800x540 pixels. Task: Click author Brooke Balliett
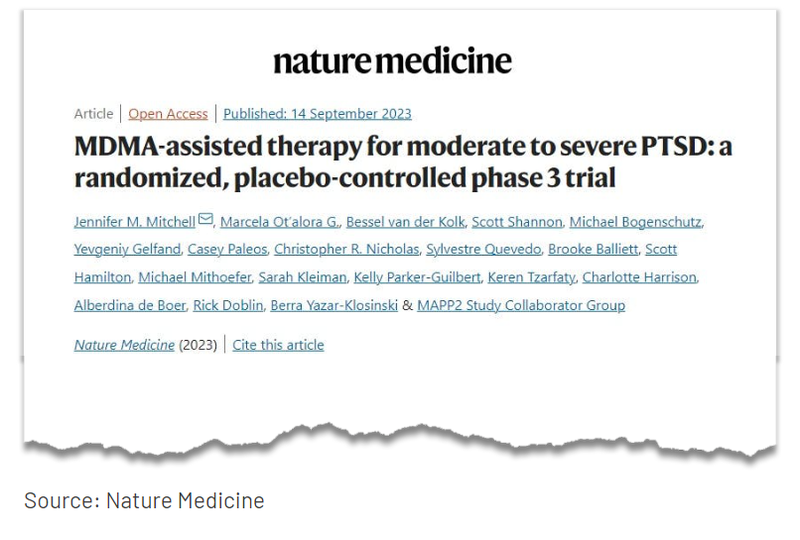pos(593,250)
